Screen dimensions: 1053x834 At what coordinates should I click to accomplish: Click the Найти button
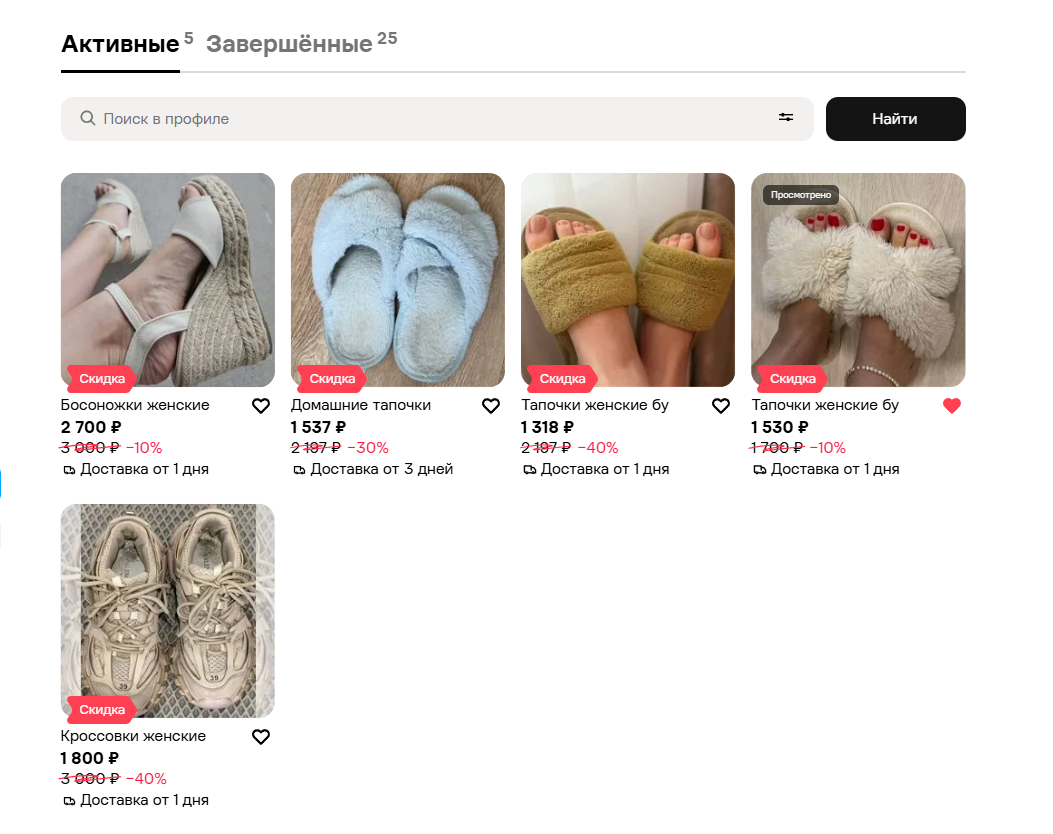click(x=895, y=119)
